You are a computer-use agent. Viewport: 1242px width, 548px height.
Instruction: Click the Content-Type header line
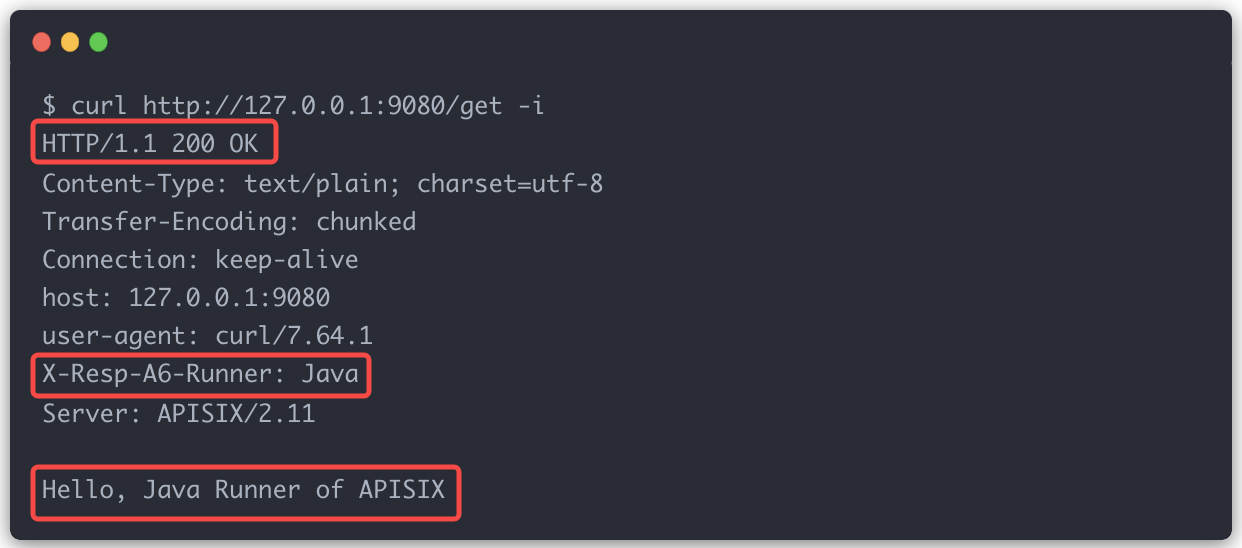coord(322,183)
